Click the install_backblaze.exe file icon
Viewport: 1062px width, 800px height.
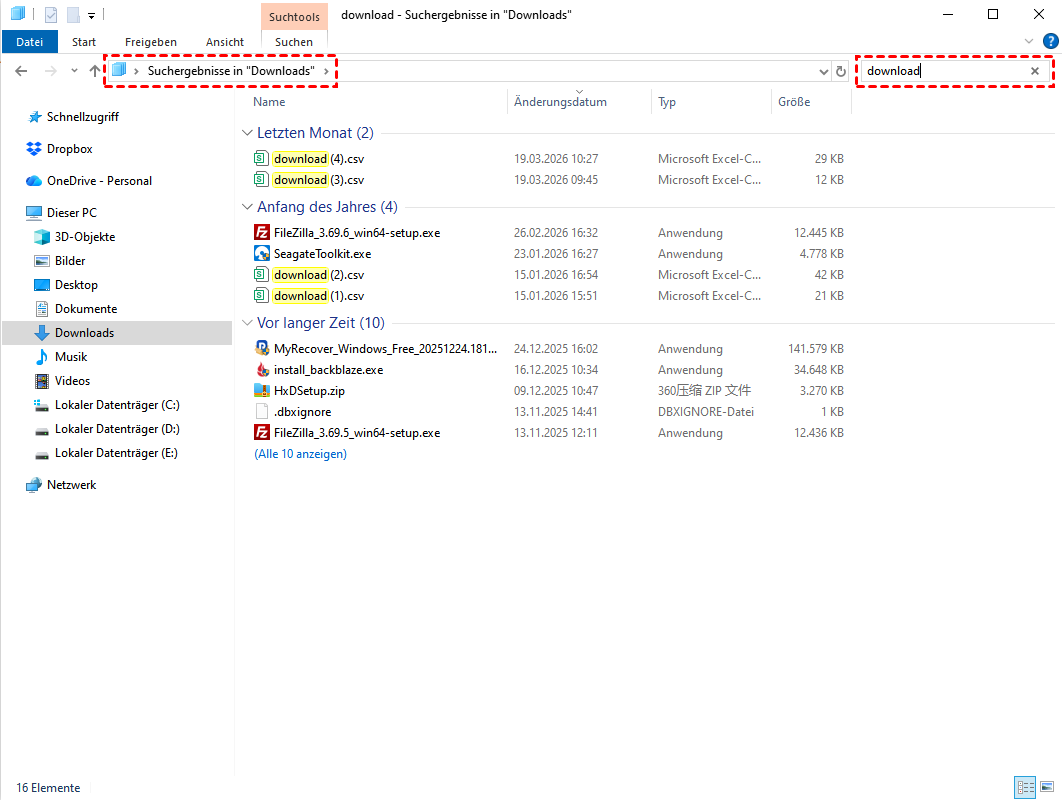(x=262, y=370)
